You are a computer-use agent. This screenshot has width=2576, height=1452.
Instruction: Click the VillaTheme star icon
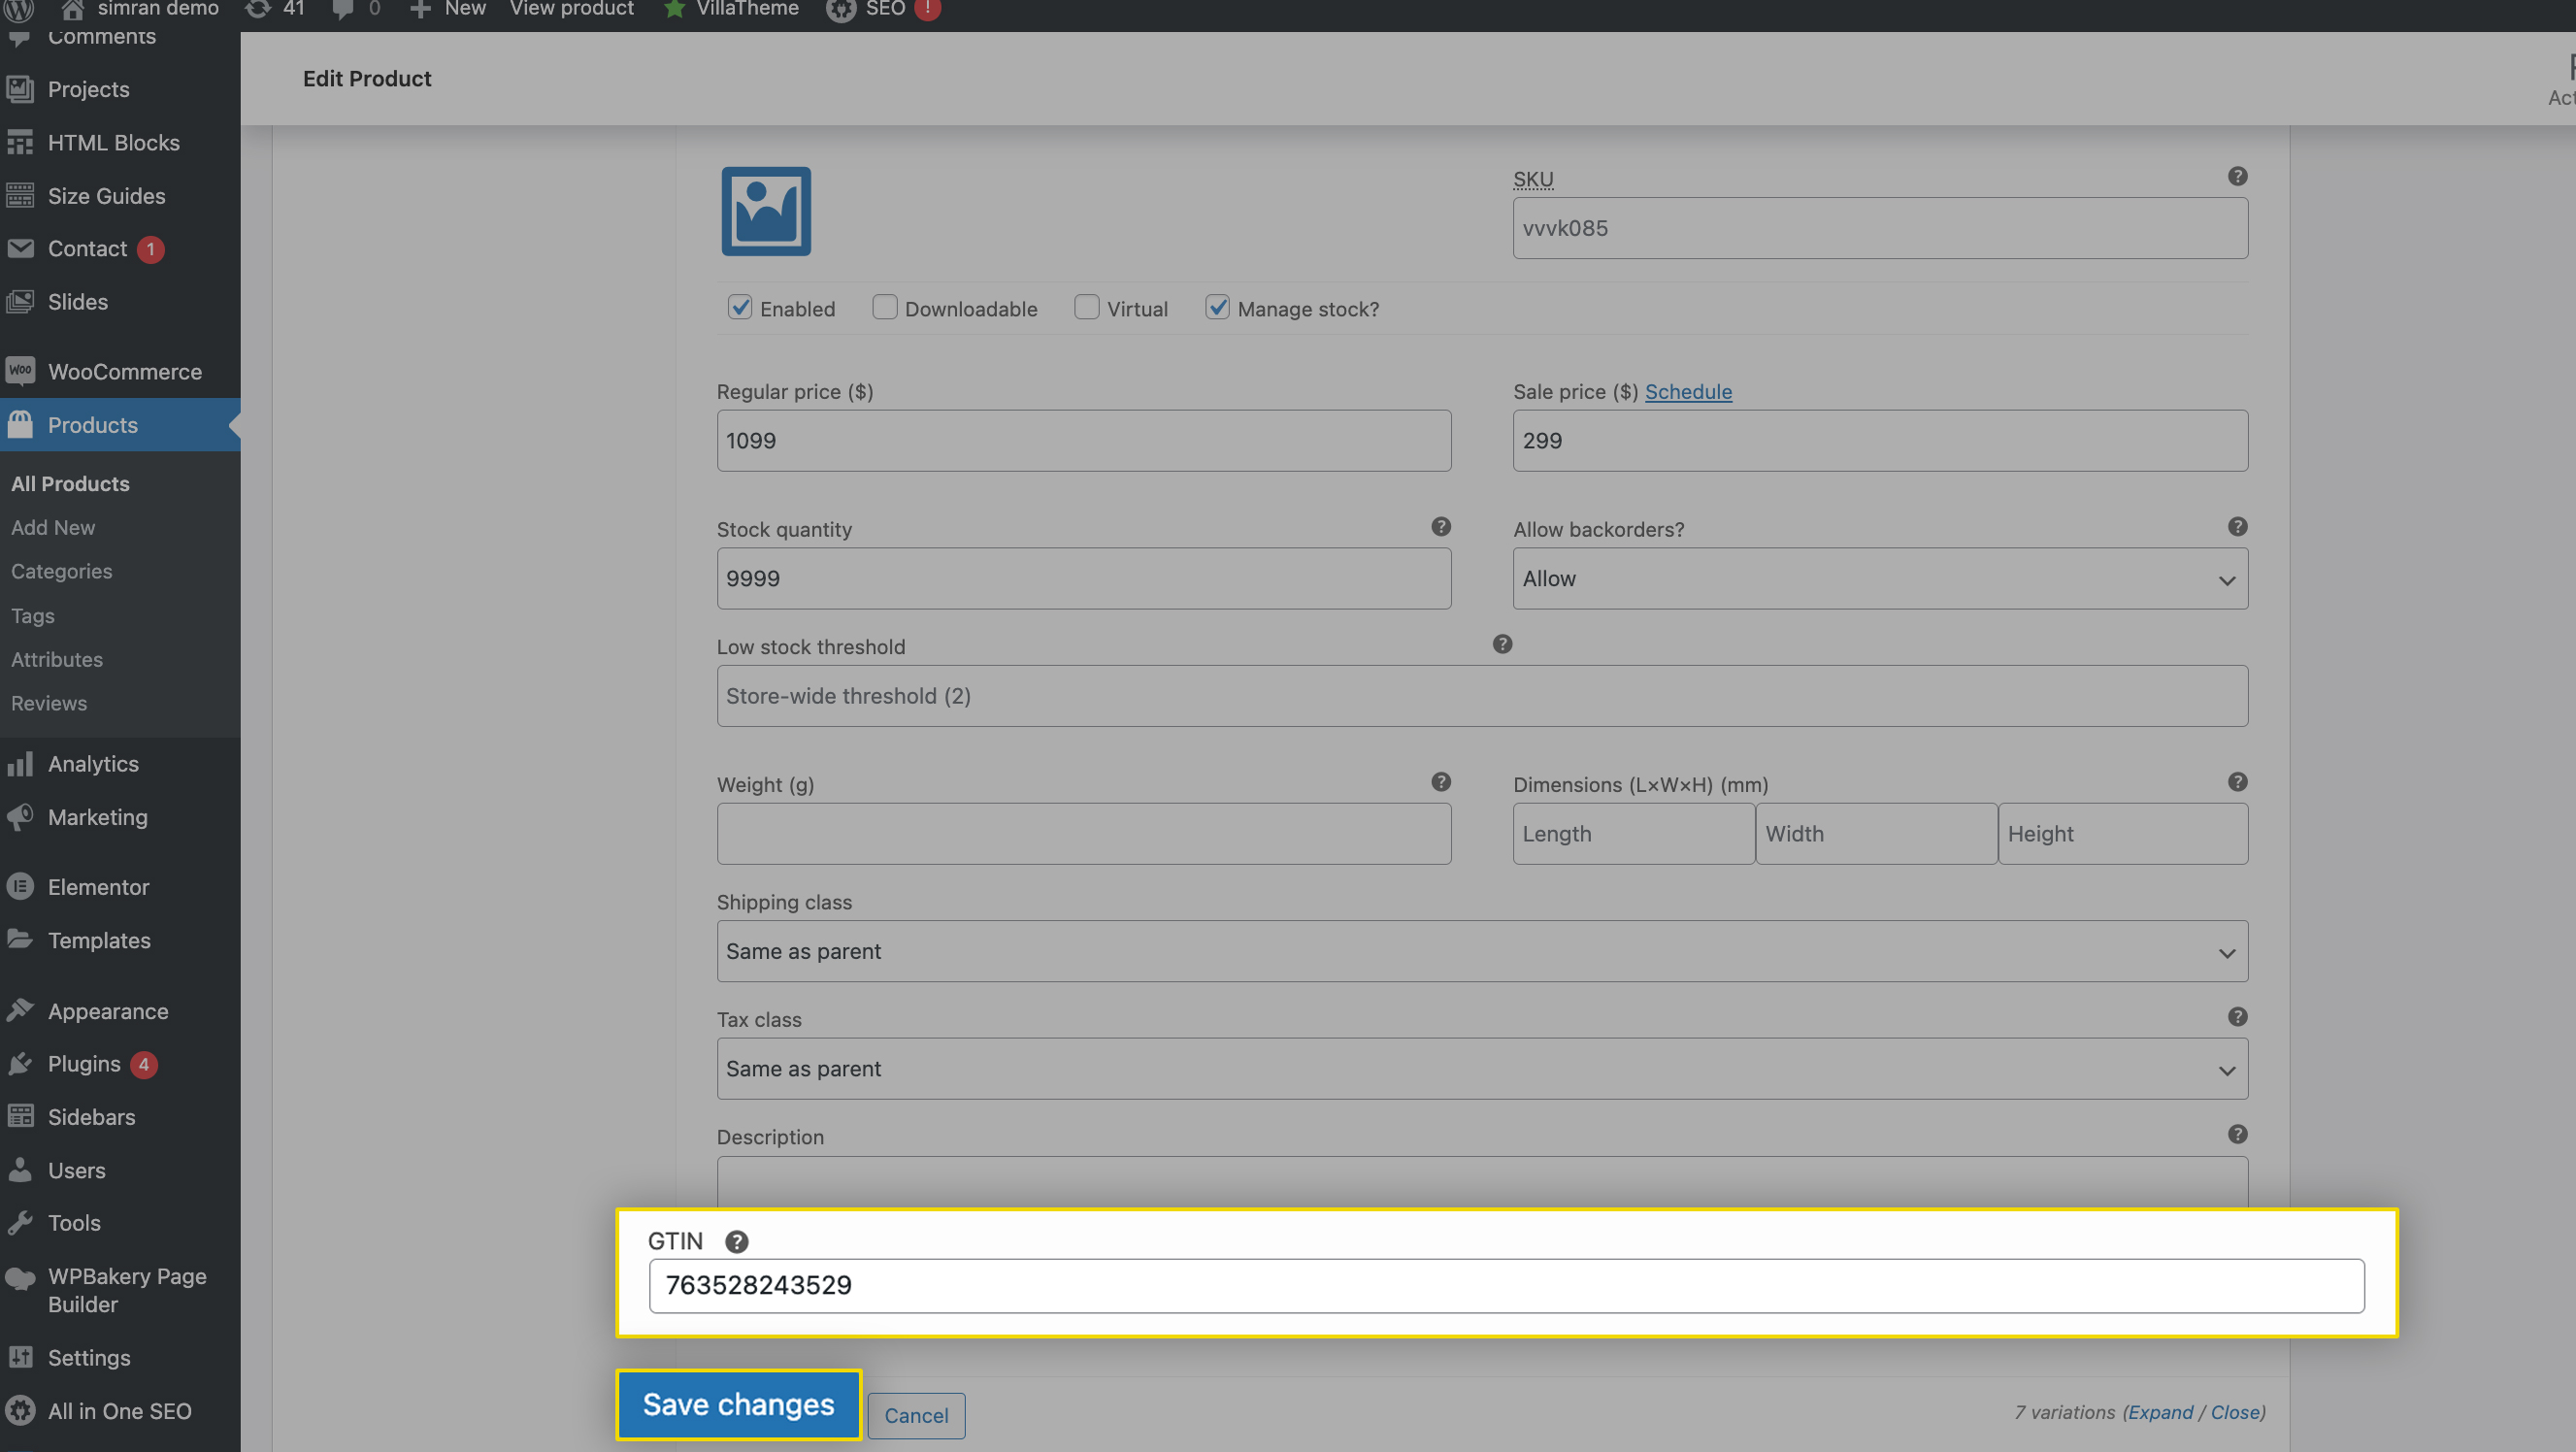674,9
